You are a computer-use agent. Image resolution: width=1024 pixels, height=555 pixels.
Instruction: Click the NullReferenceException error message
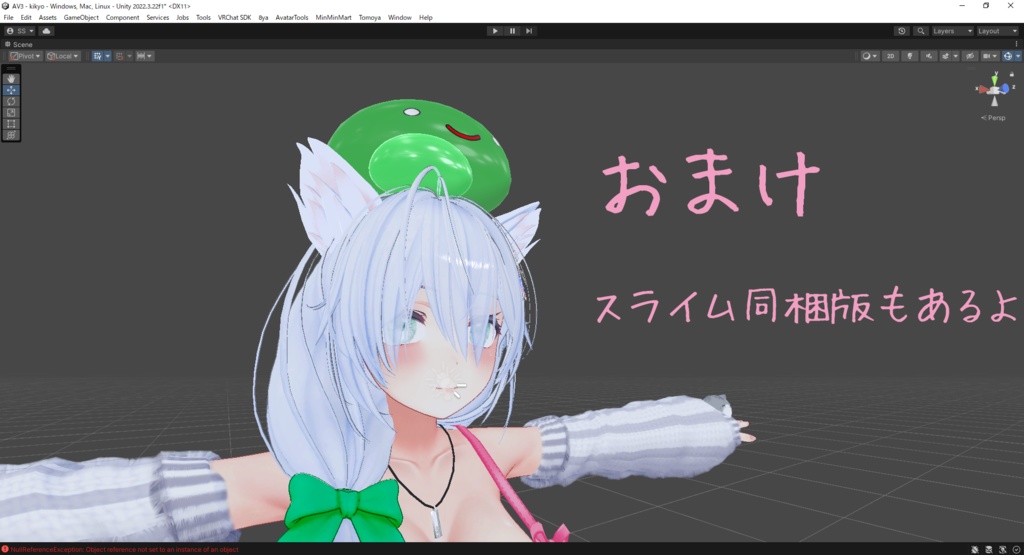click(x=124, y=550)
